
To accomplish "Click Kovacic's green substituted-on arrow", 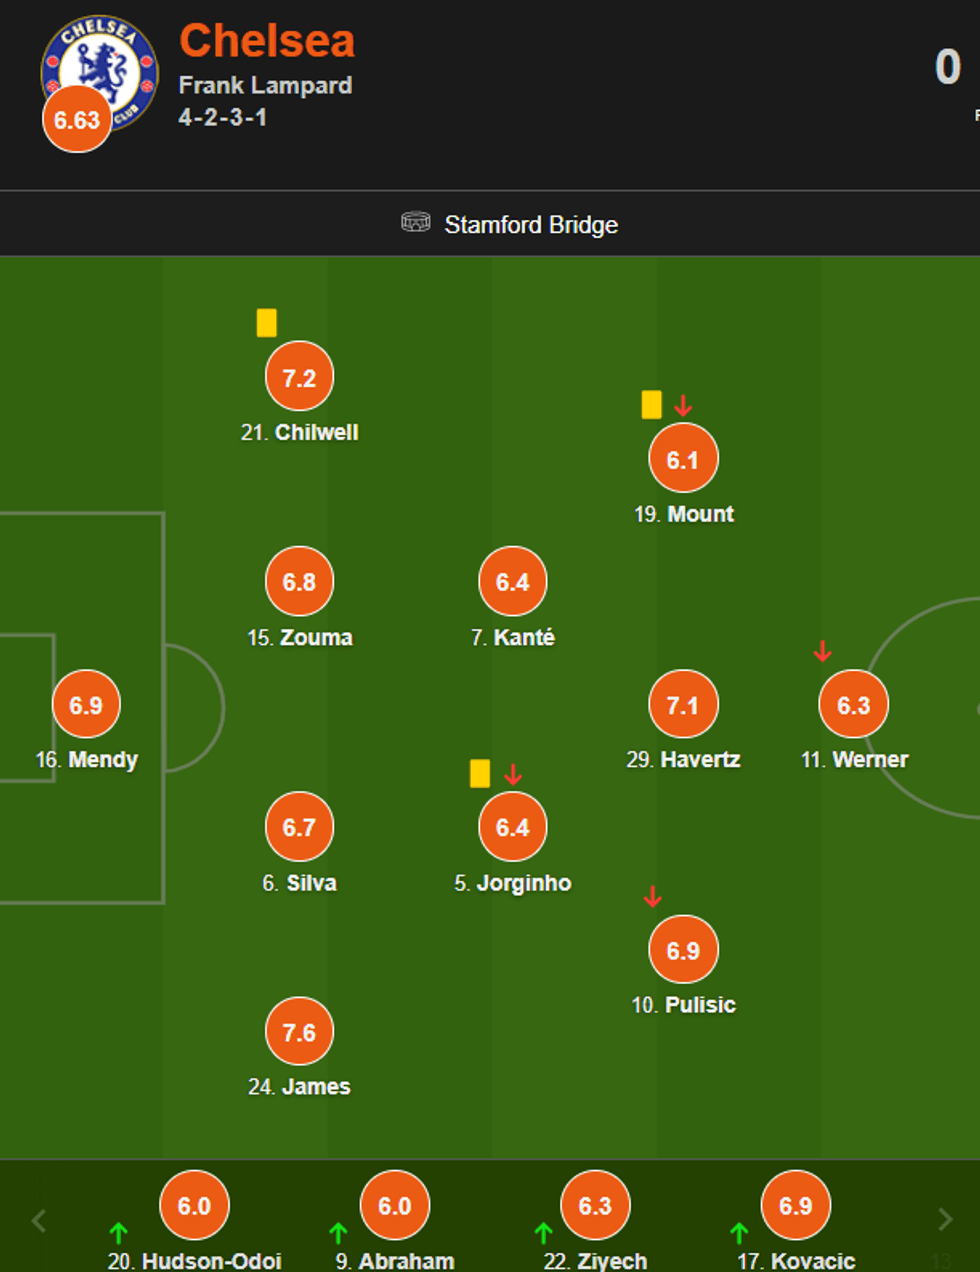I will pyautogui.click(x=739, y=1233).
